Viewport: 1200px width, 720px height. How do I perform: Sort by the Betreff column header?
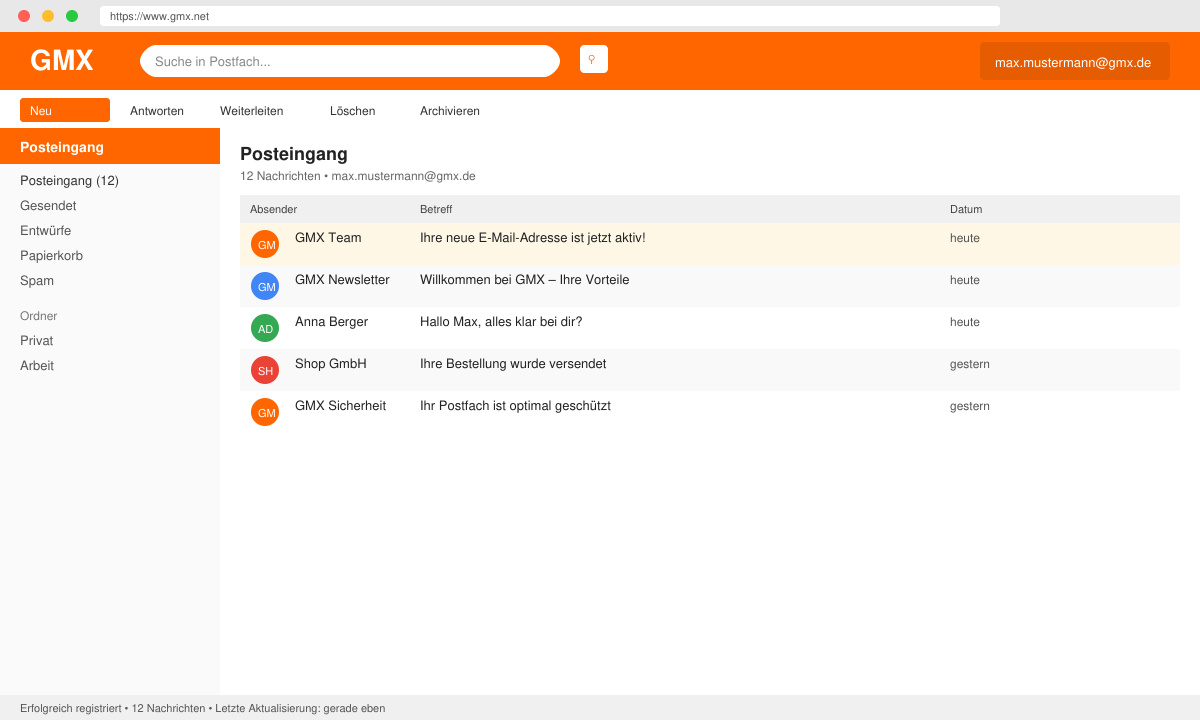coord(436,209)
